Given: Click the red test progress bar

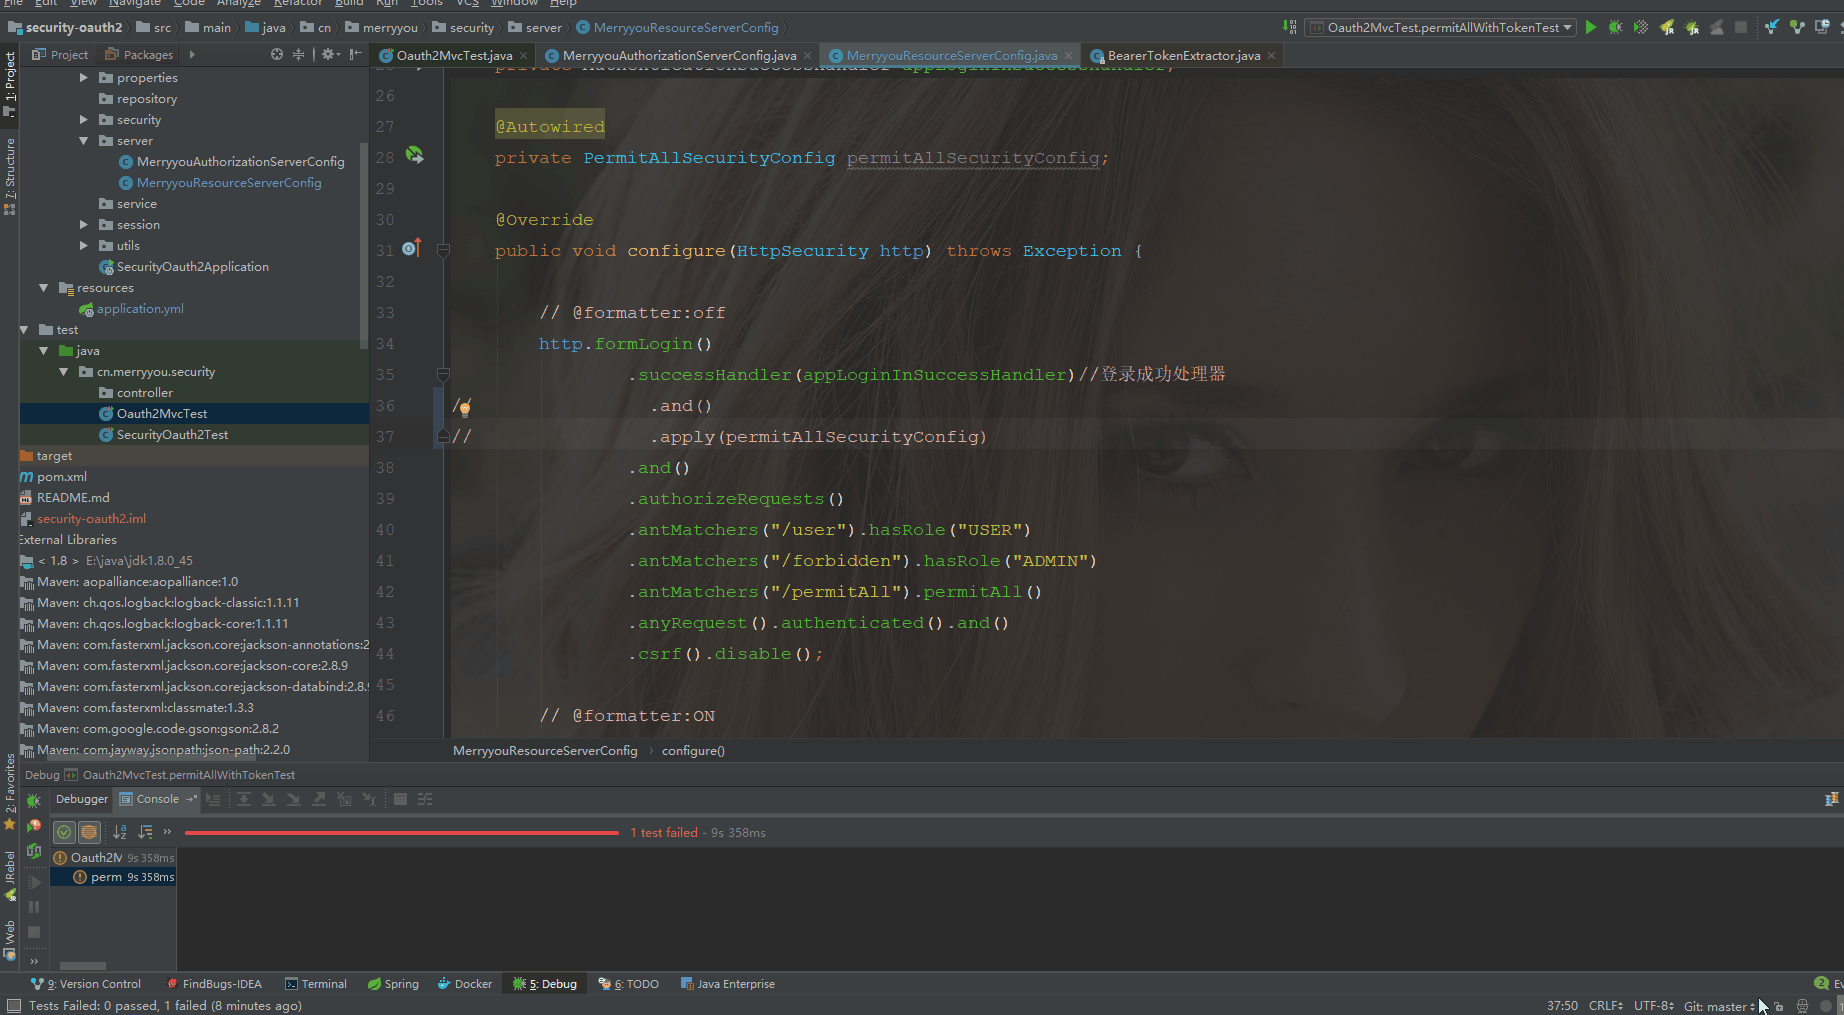Looking at the screenshot, I should coord(400,832).
